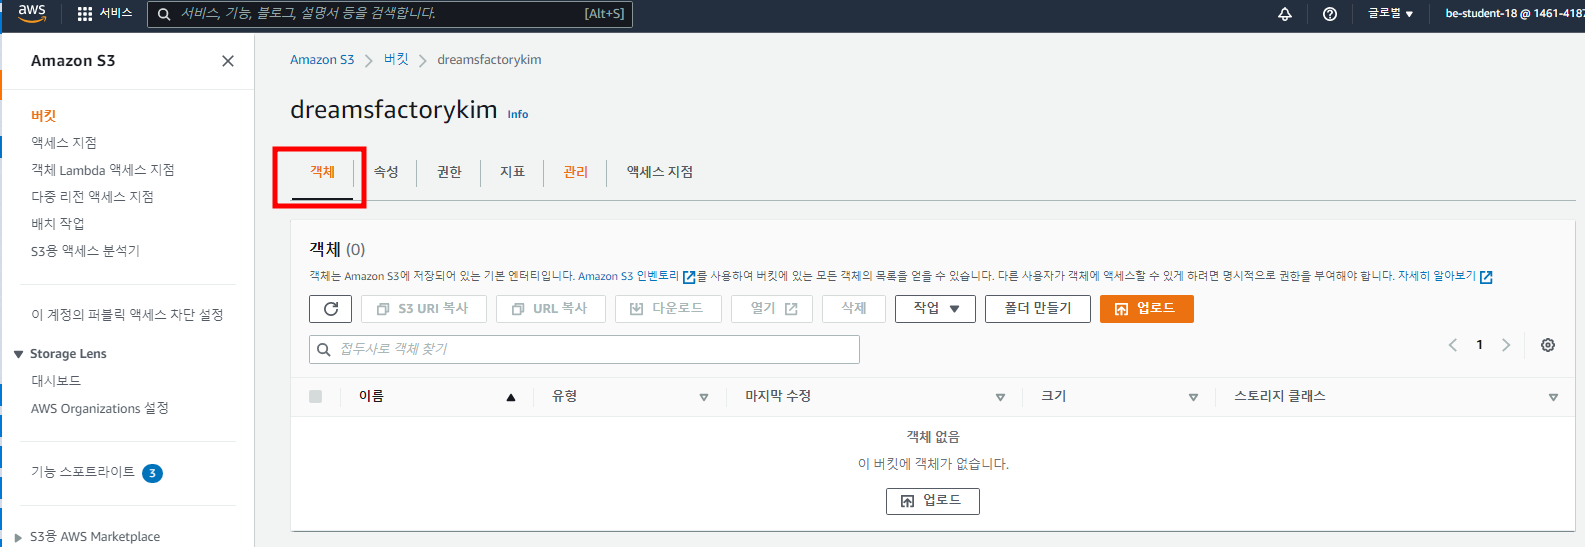Switch to the 속성 tab

tap(386, 172)
